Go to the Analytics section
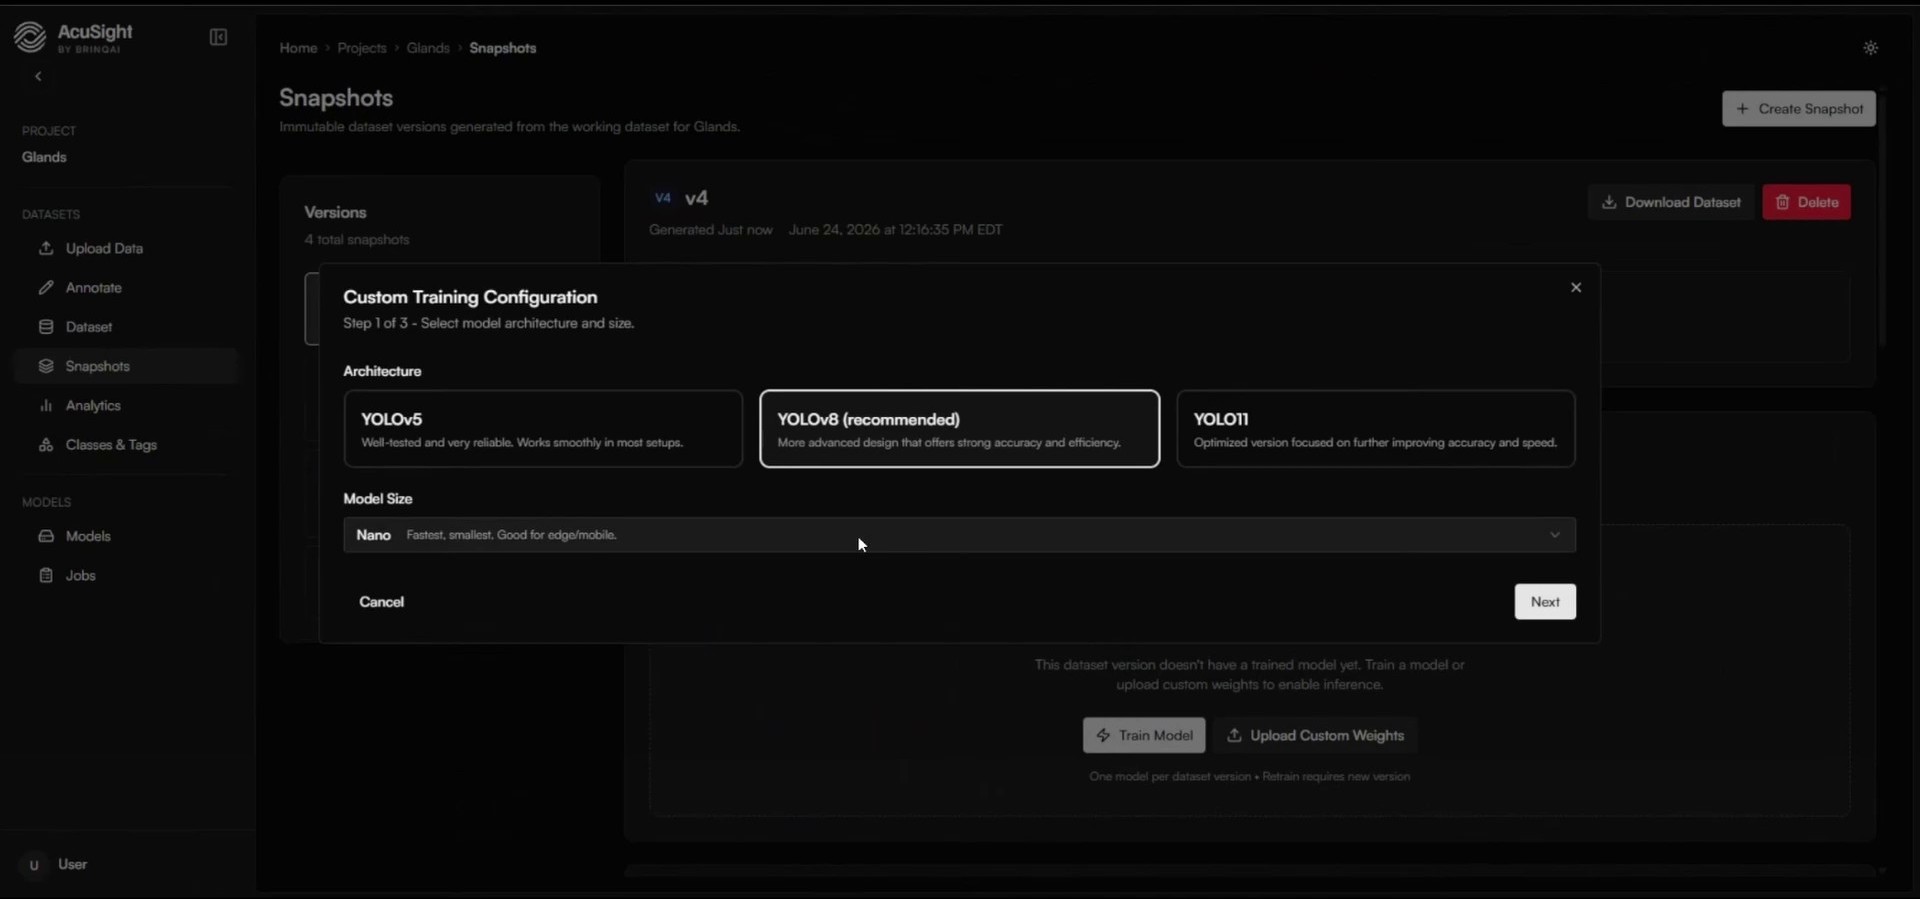 tap(126, 405)
